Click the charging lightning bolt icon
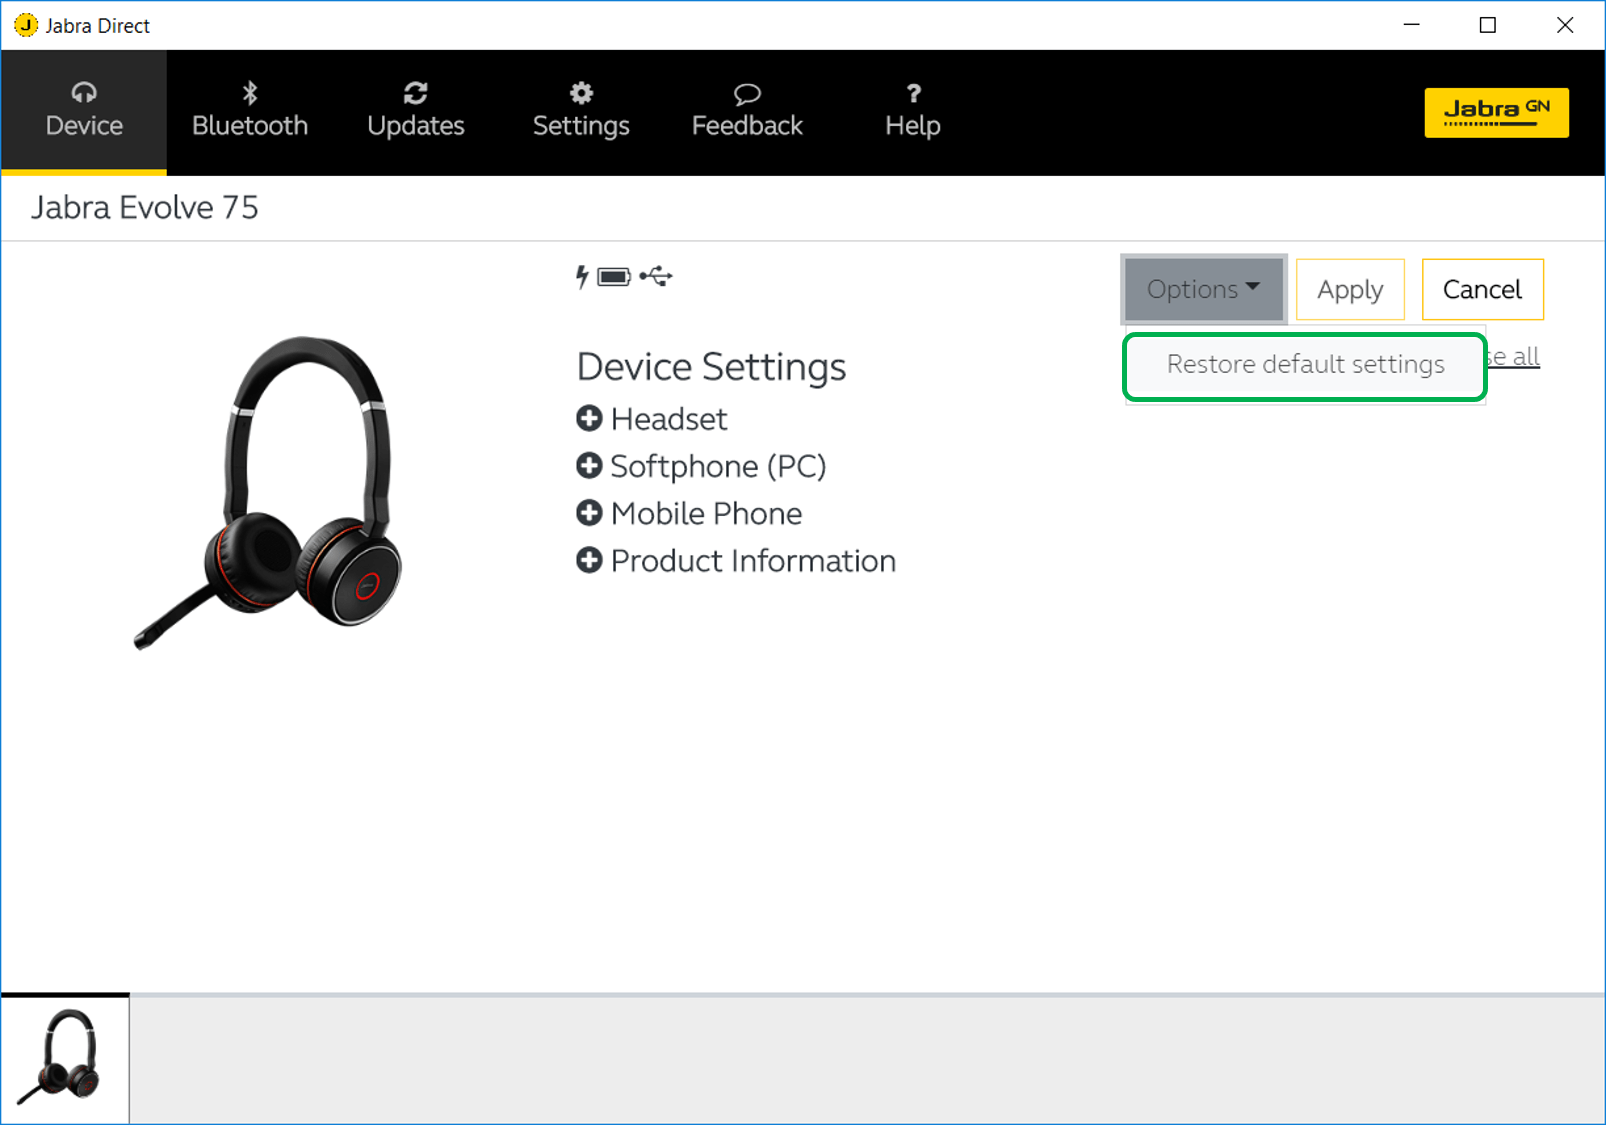 click(582, 277)
